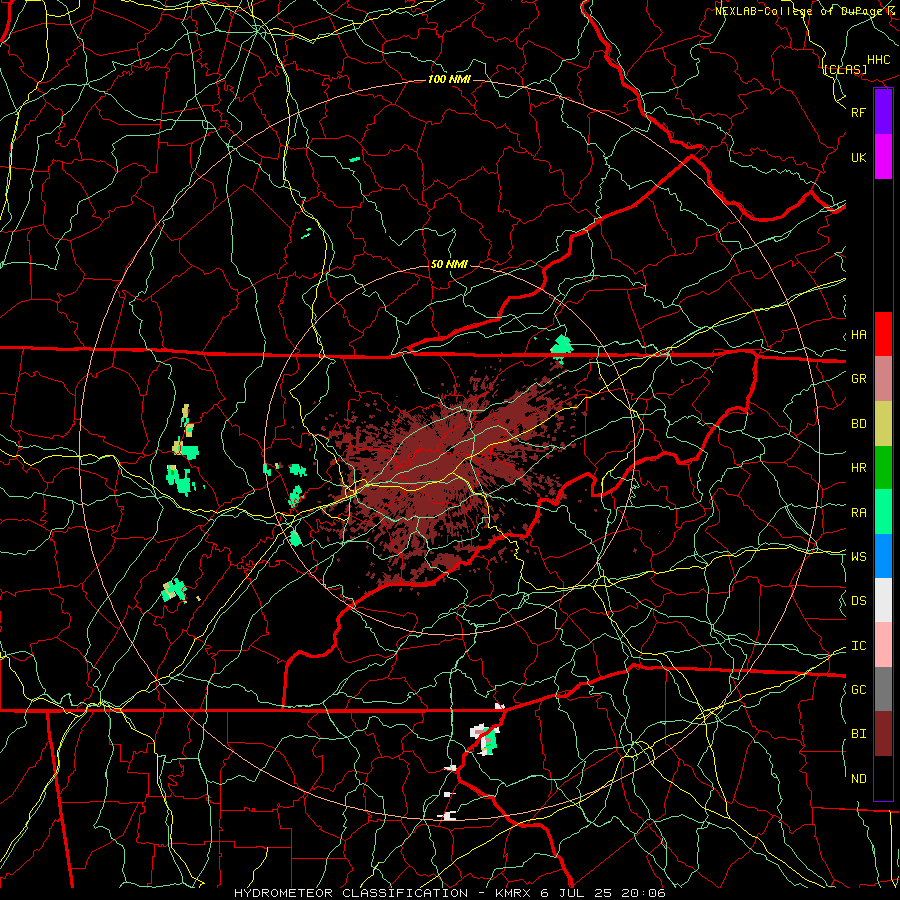This screenshot has height=900, width=900.
Task: Pick the dark green HR legend swatch
Action: [883, 468]
